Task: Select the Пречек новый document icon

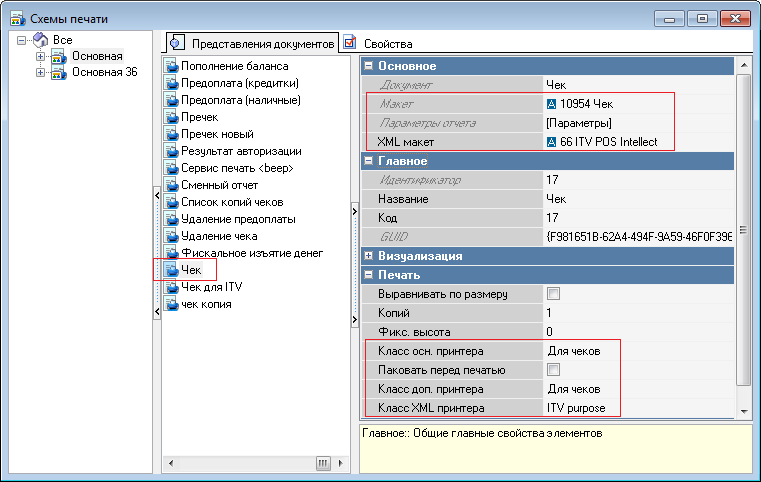Action: [x=171, y=134]
